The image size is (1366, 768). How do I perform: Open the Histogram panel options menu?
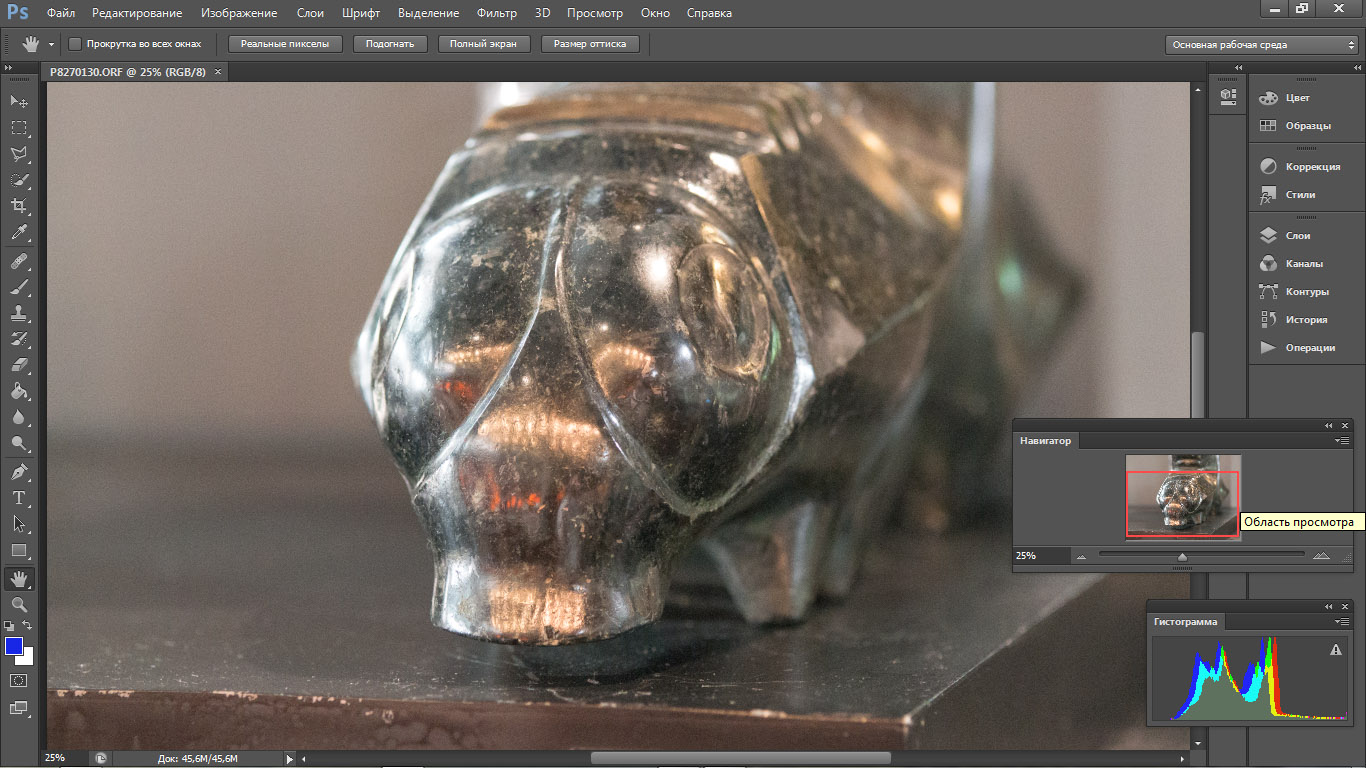(x=1342, y=622)
